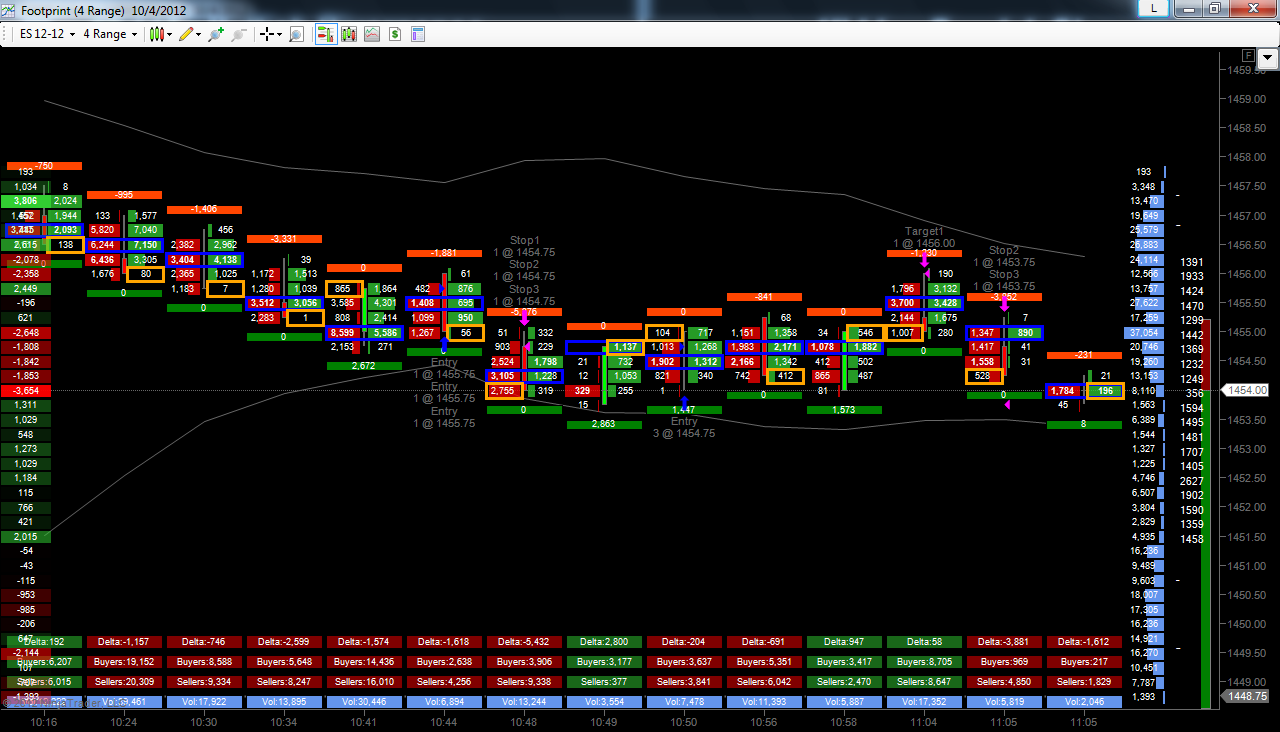This screenshot has width=1280, height=732.
Task: Click the 'Buyers:19,152' summary cell
Action: tap(124, 662)
